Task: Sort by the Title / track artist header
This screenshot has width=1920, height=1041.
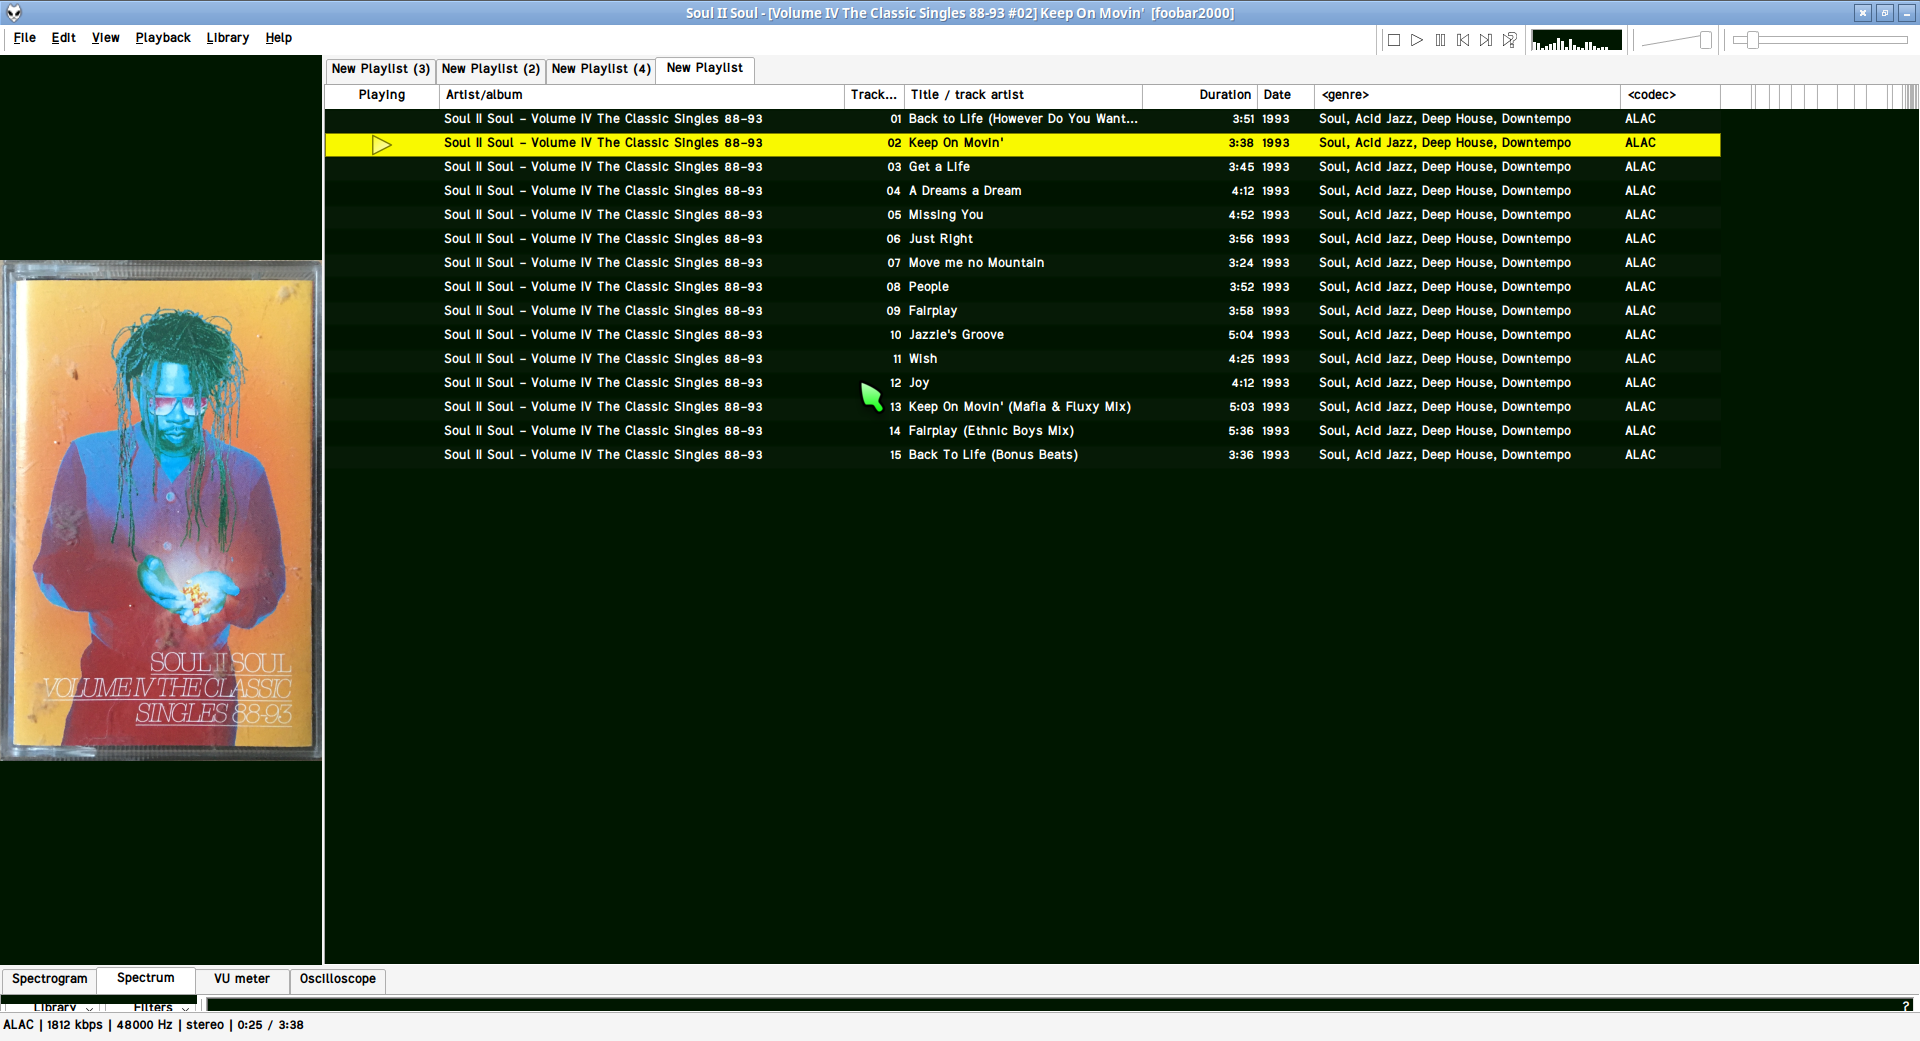Action: [x=1023, y=95]
